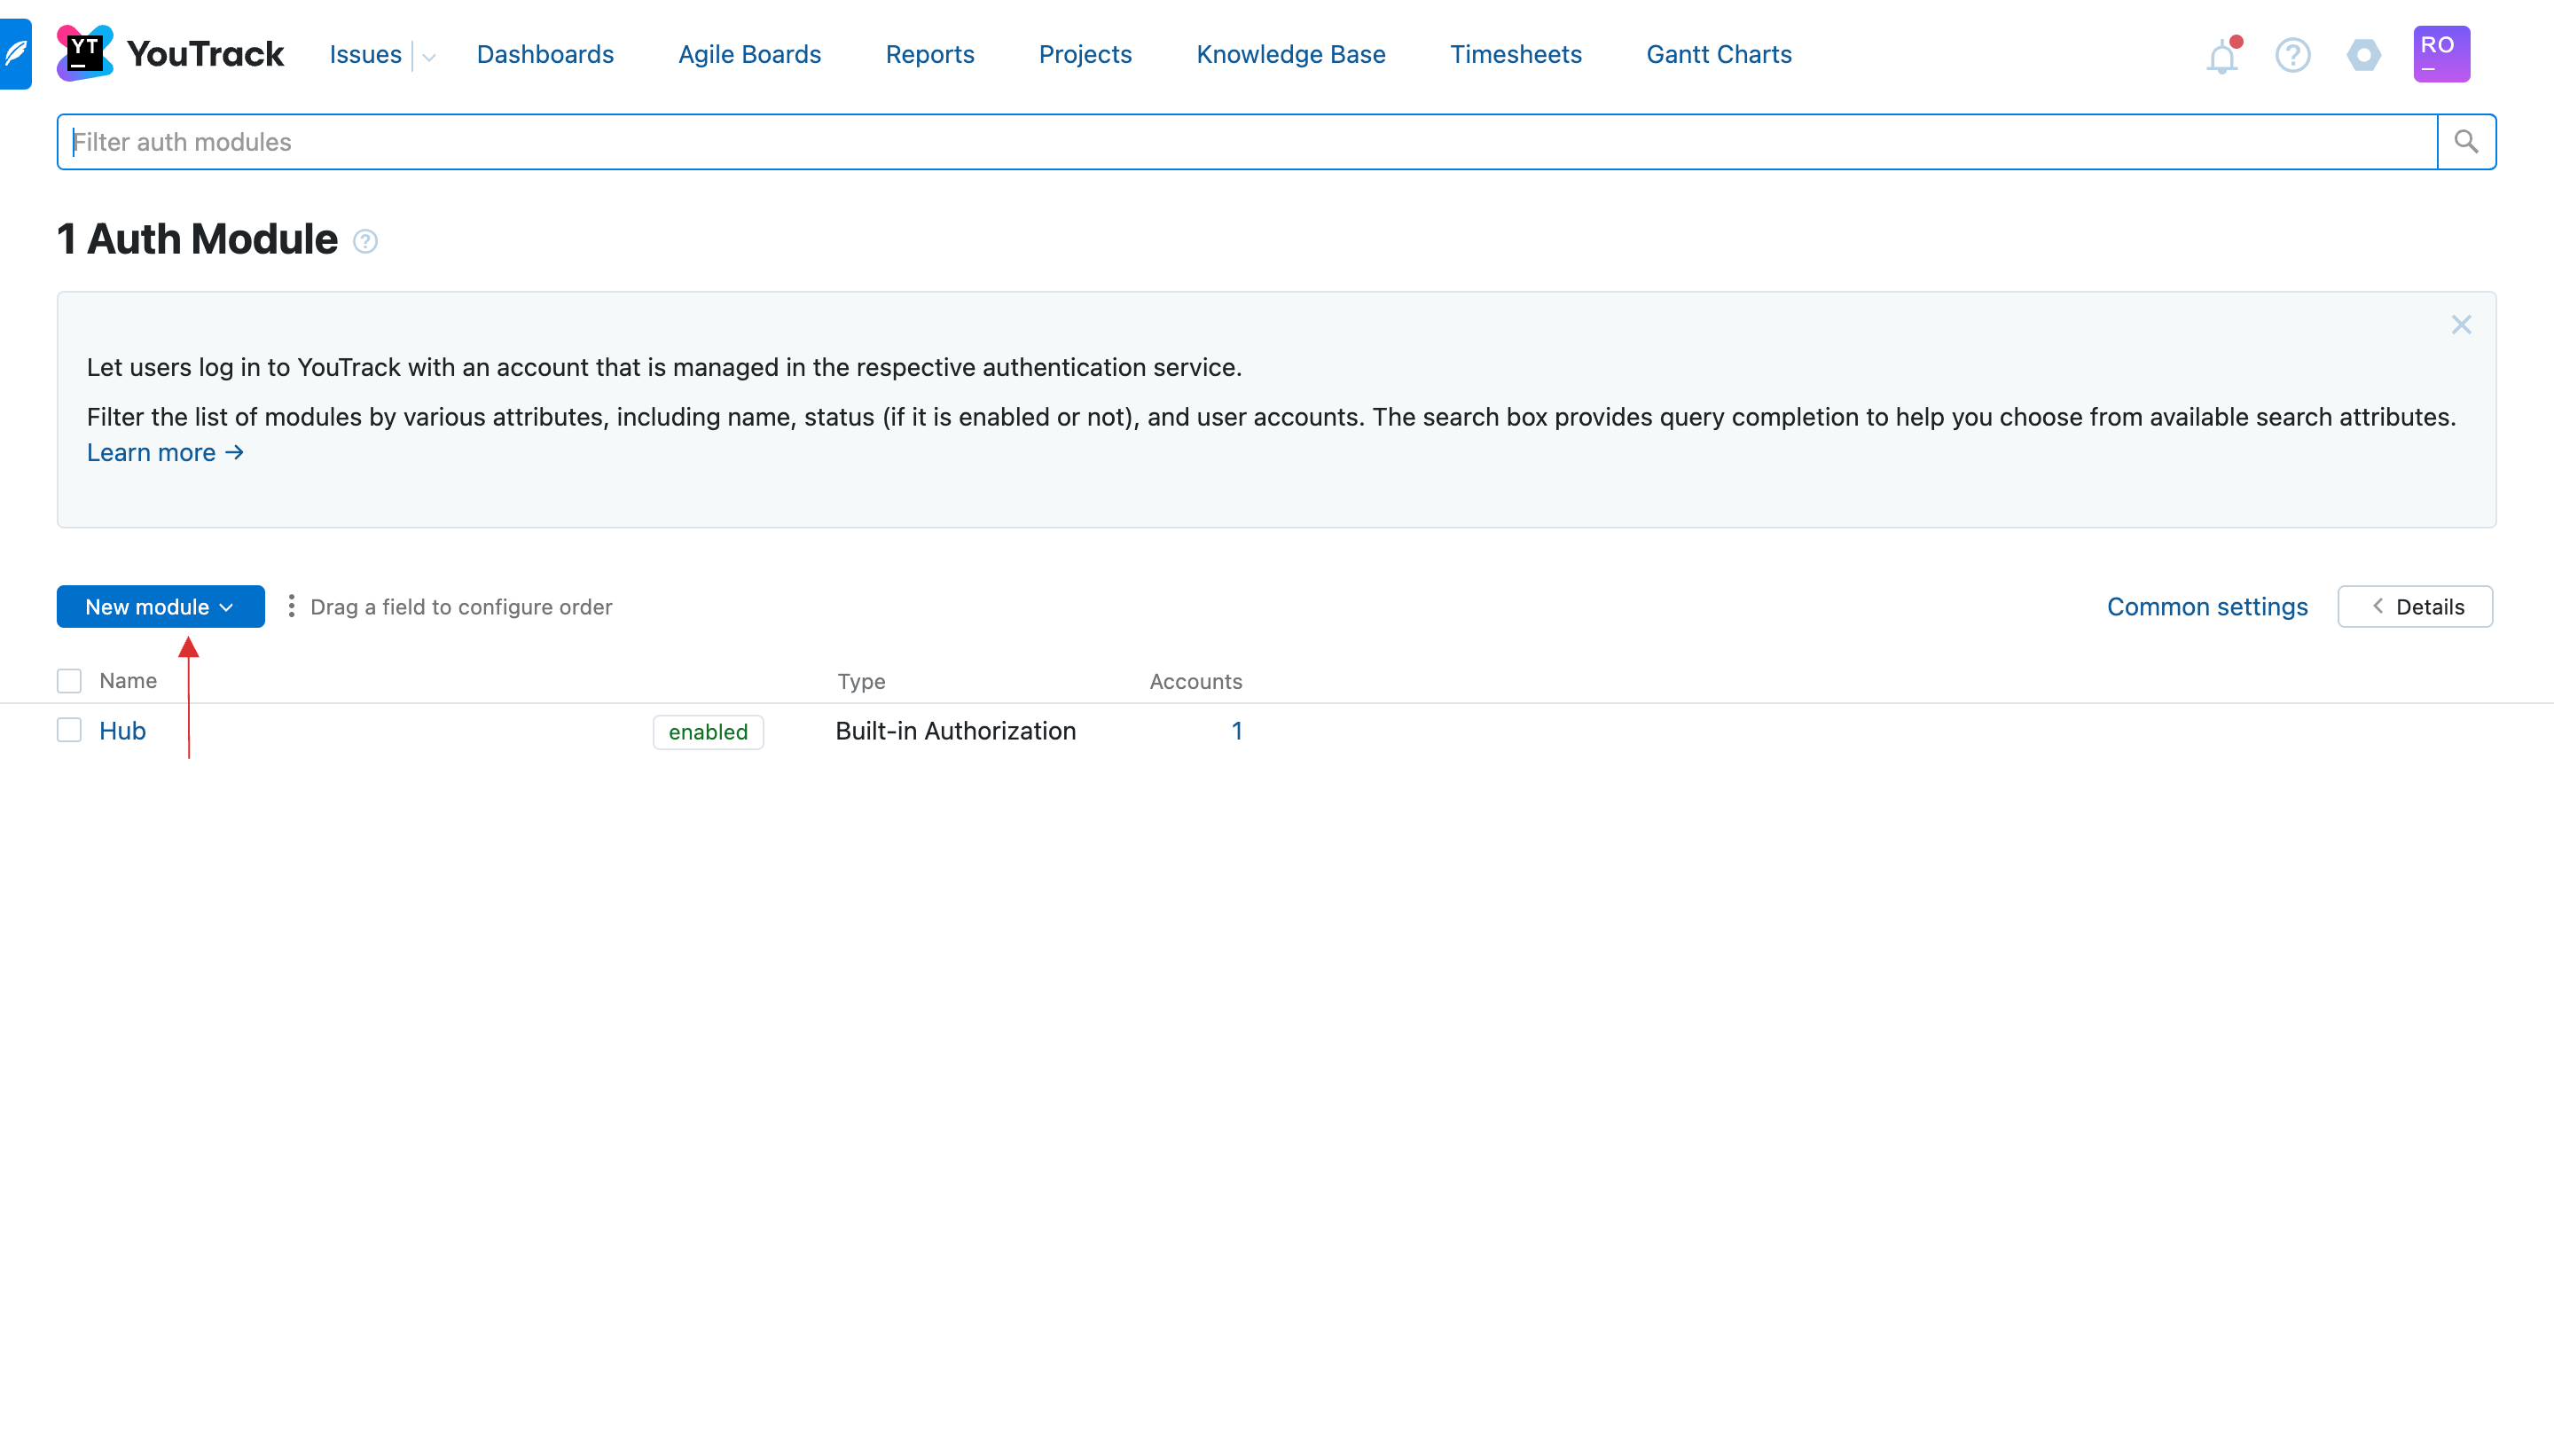Click the Hub accounts count 1
The image size is (2554, 1456).
pos(1237,731)
